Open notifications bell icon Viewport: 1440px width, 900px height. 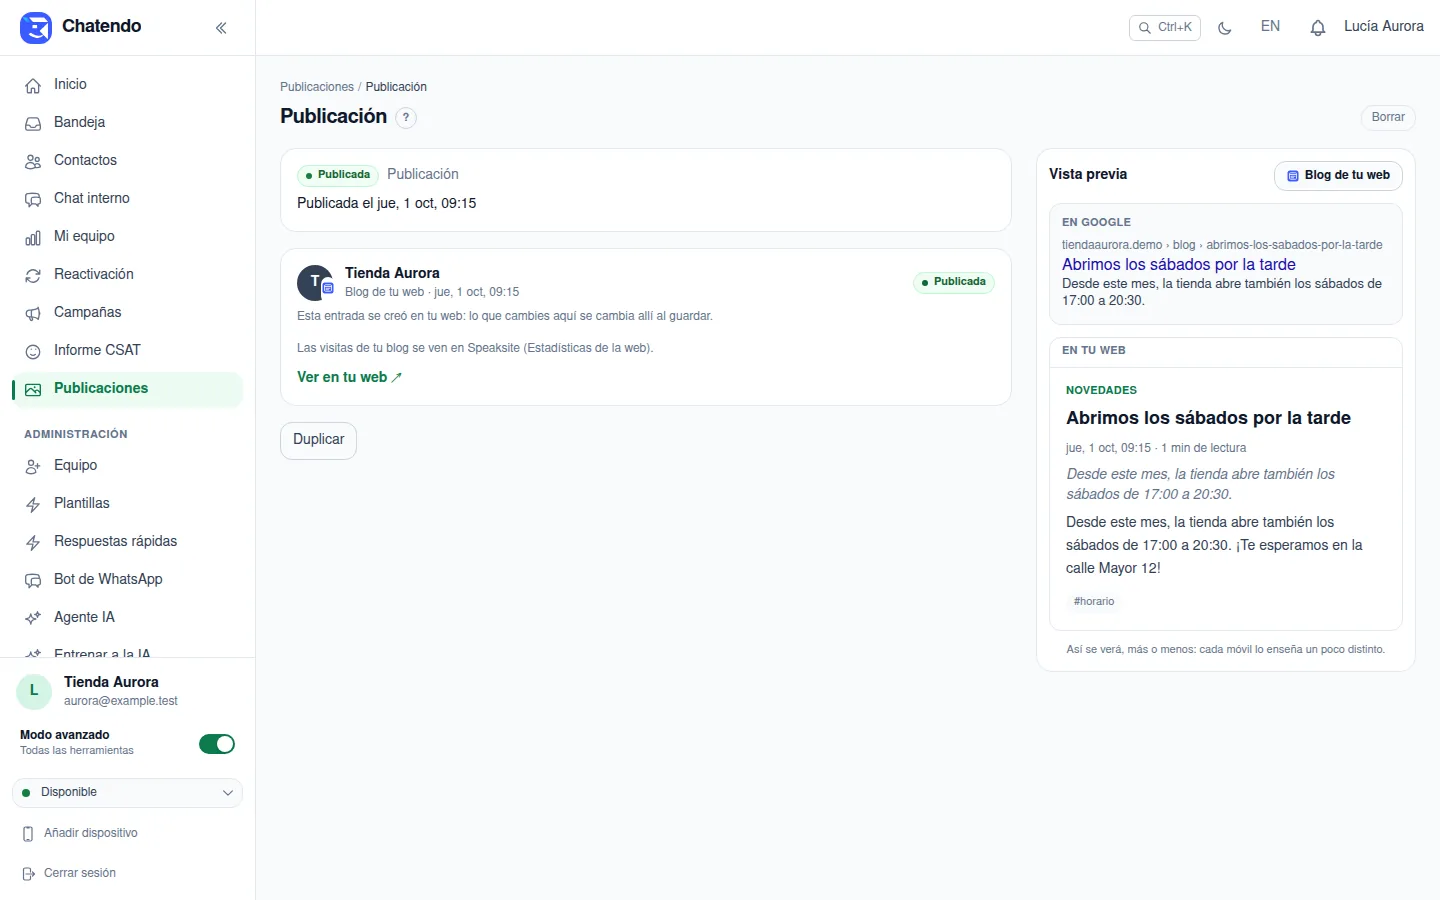point(1318,28)
